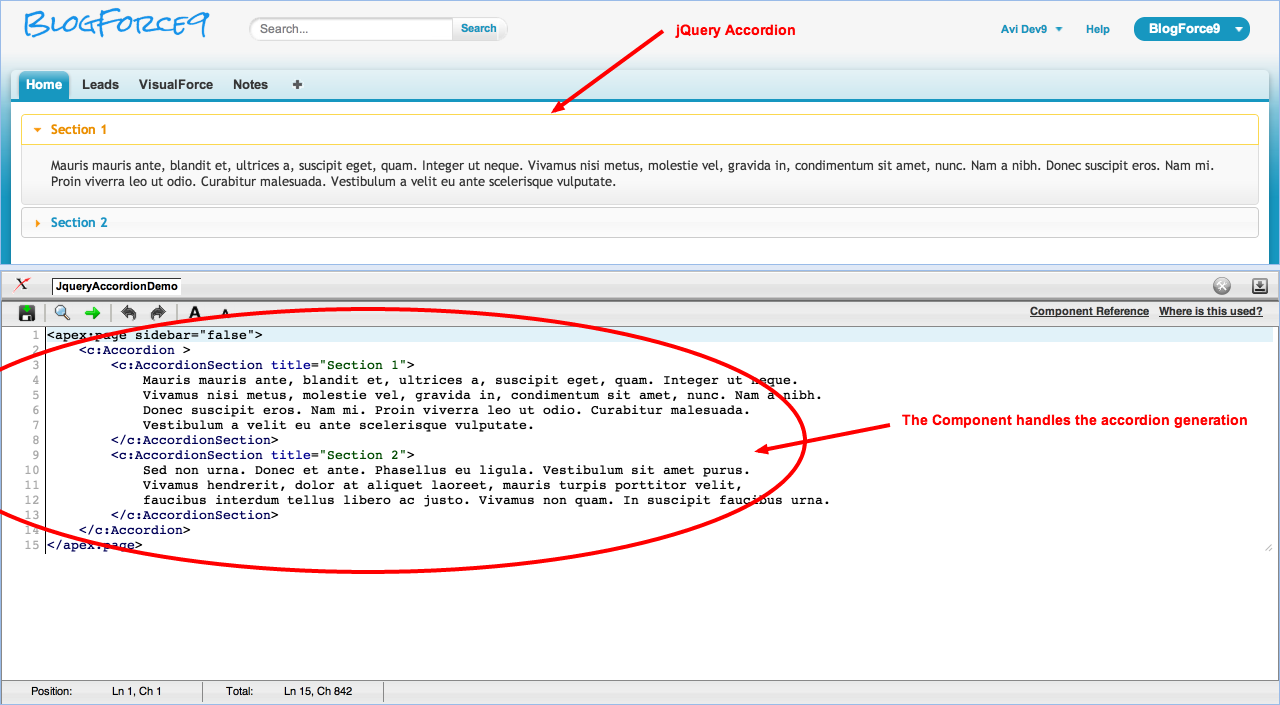Expand Section 2 of the accordion

79,222
